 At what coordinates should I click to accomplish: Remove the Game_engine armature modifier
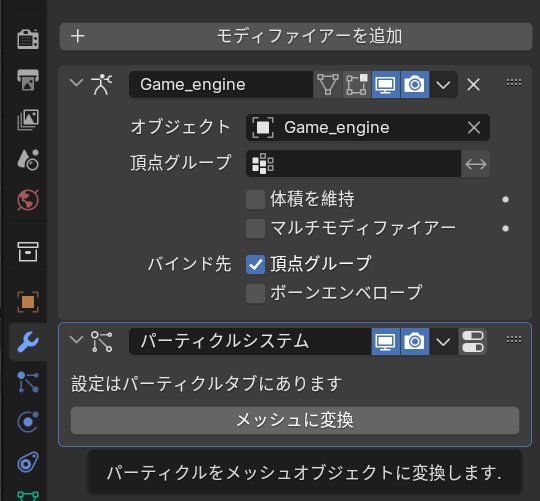474,85
